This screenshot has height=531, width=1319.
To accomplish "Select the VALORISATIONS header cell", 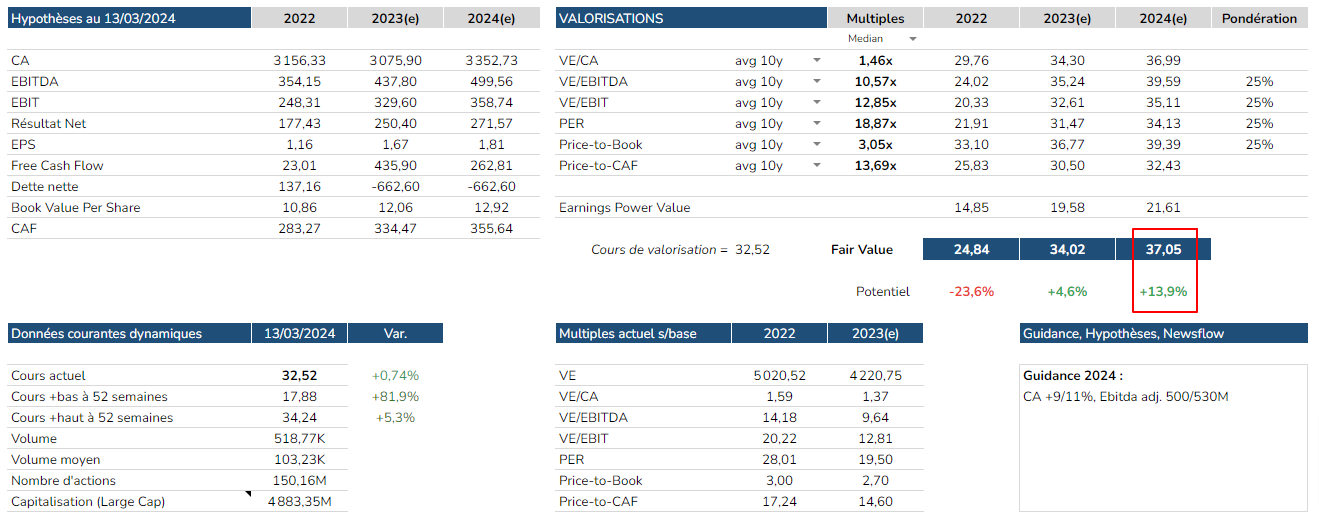I will [x=690, y=18].
